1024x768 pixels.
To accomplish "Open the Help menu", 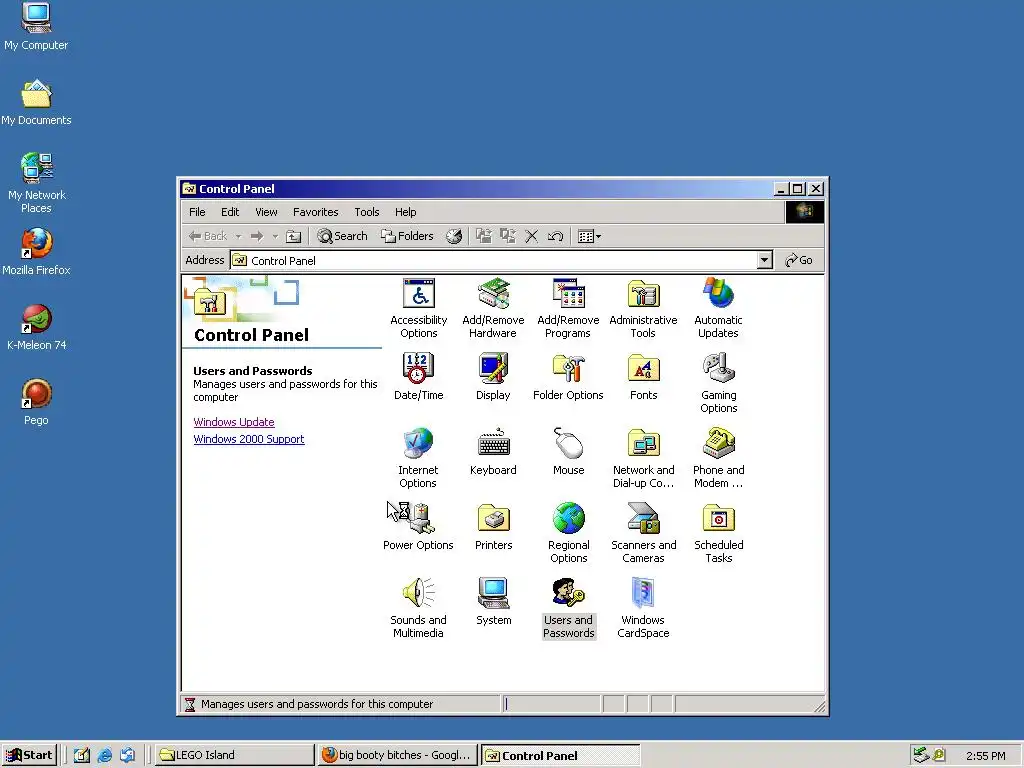I will (x=406, y=212).
